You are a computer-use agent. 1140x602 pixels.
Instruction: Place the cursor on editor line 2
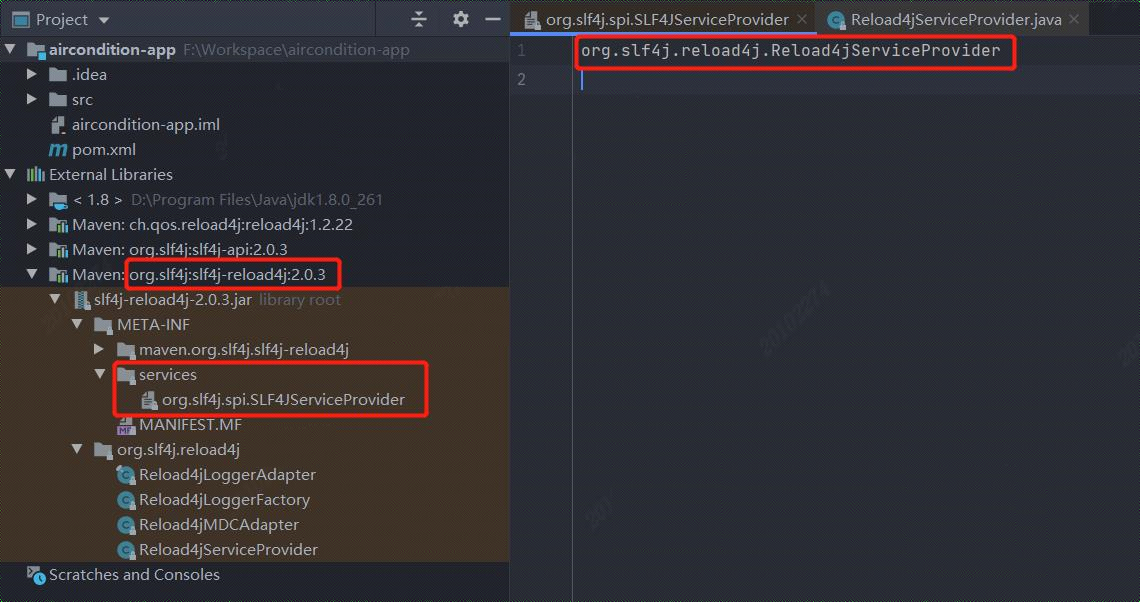click(x=856, y=79)
